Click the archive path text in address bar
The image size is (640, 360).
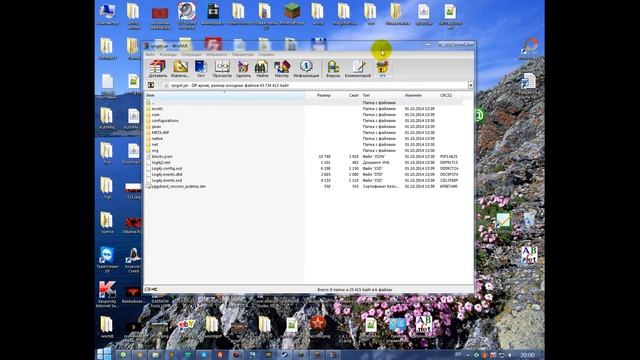(230, 86)
